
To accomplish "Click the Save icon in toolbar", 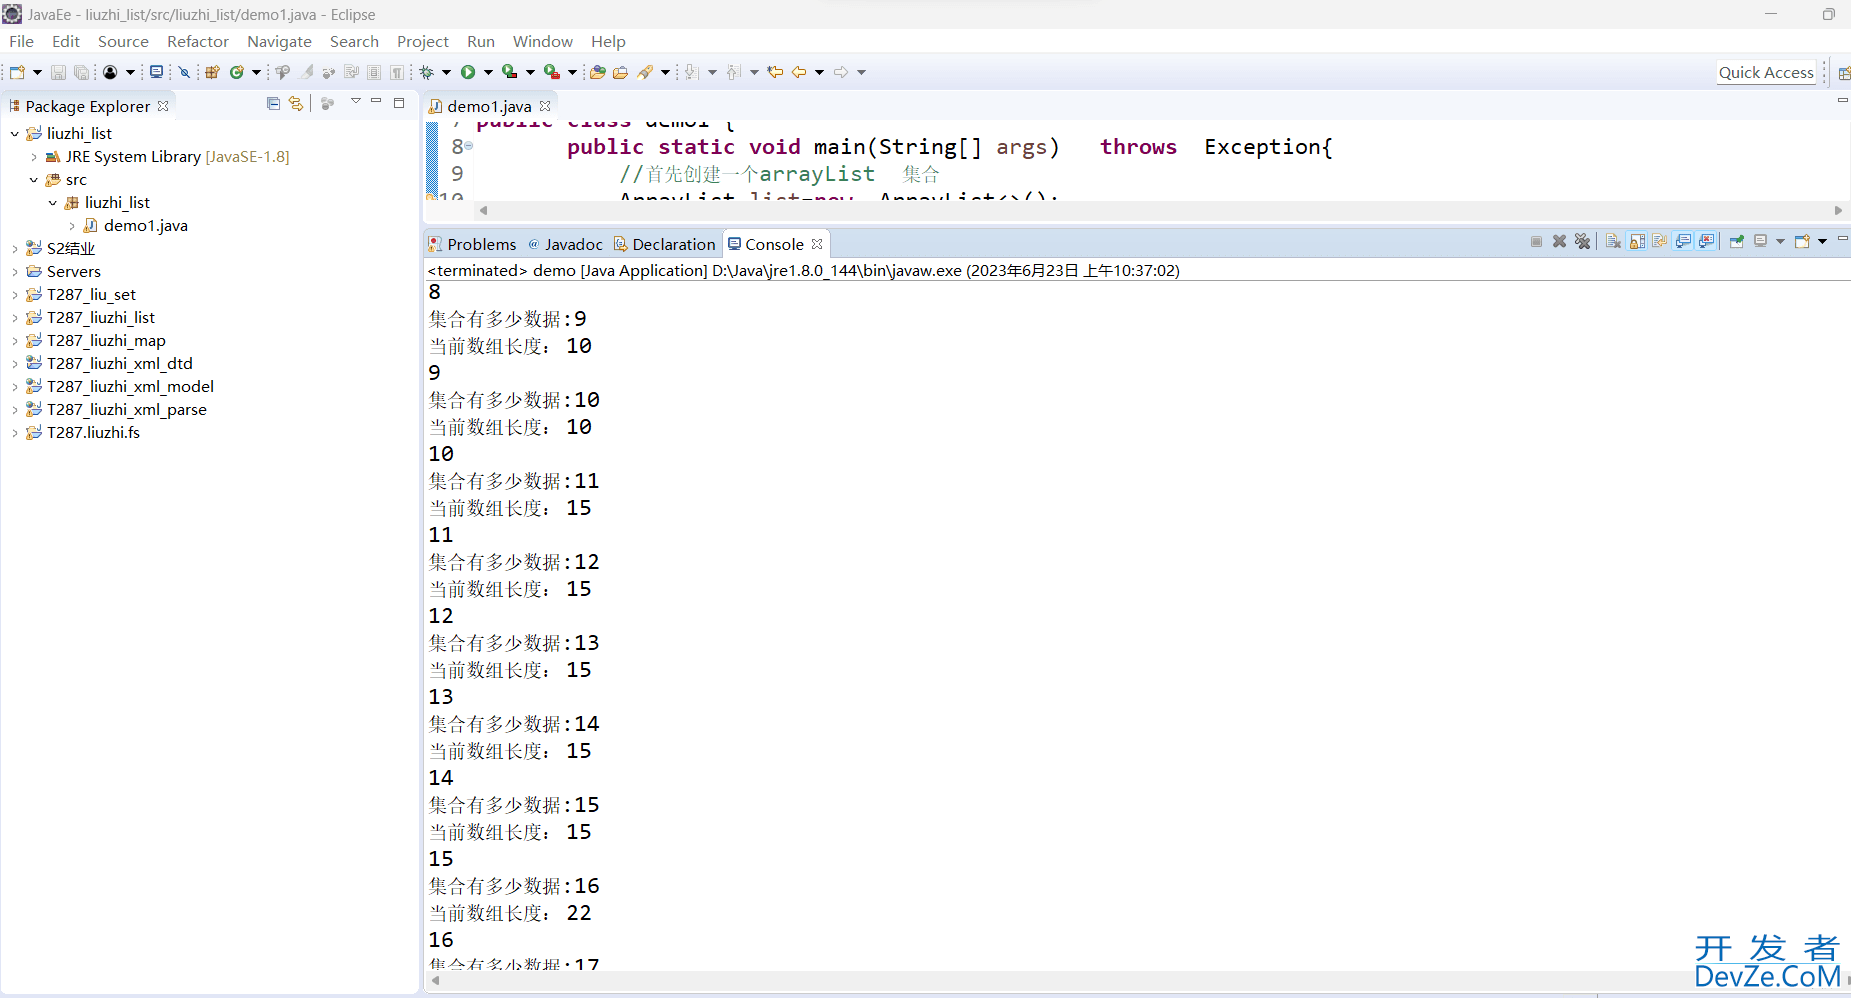I will tap(58, 72).
